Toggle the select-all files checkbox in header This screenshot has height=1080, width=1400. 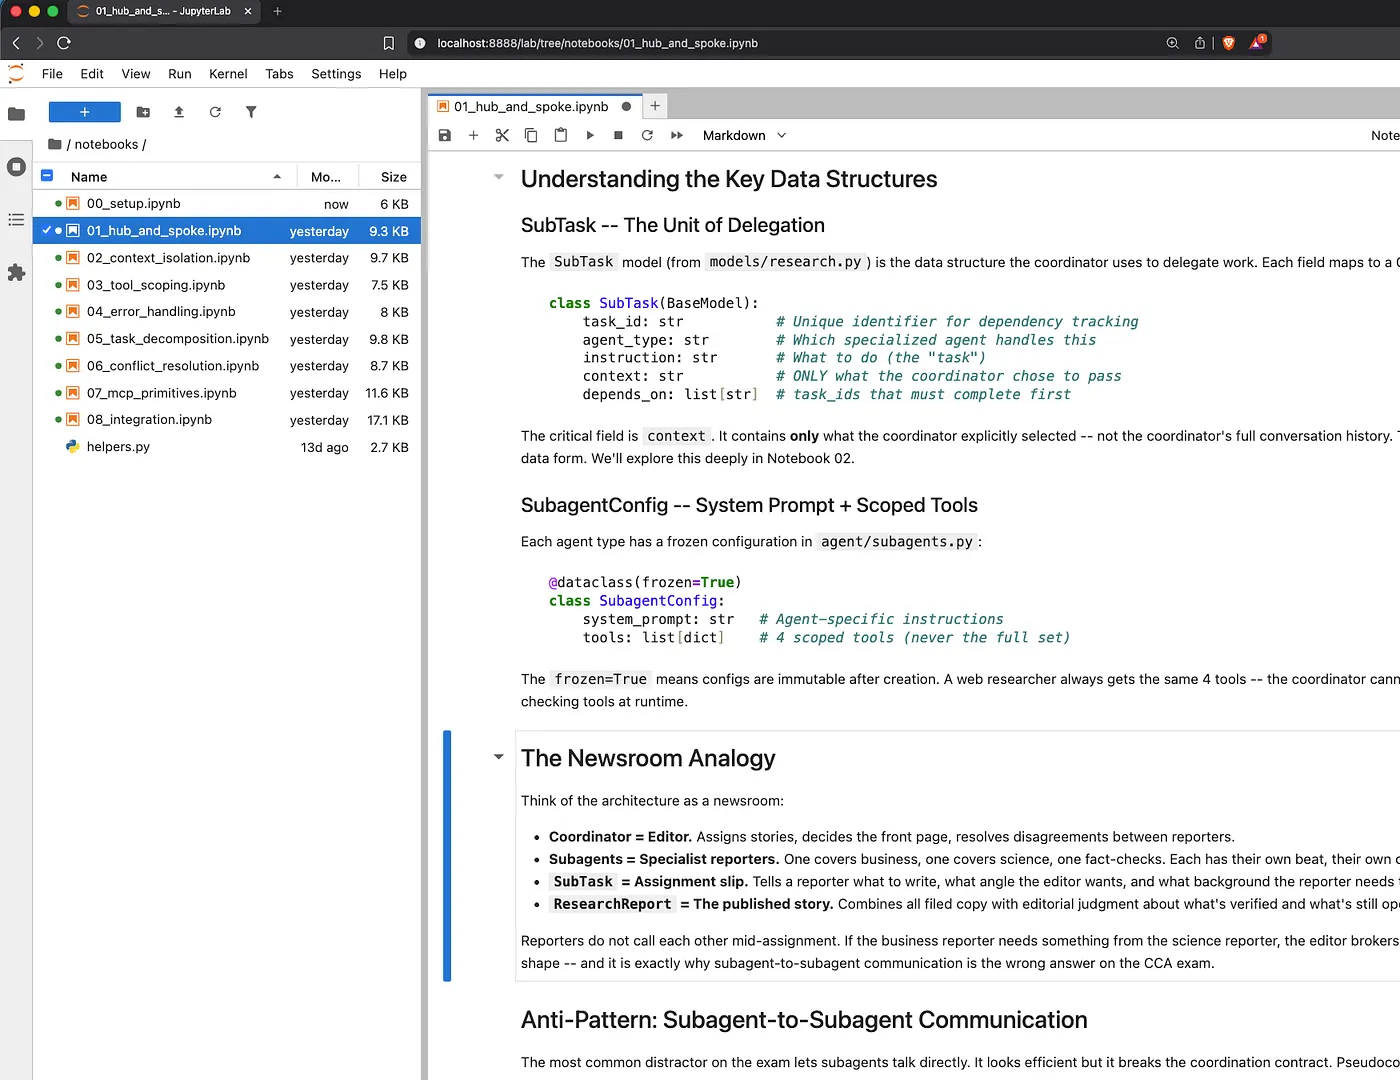coord(47,176)
